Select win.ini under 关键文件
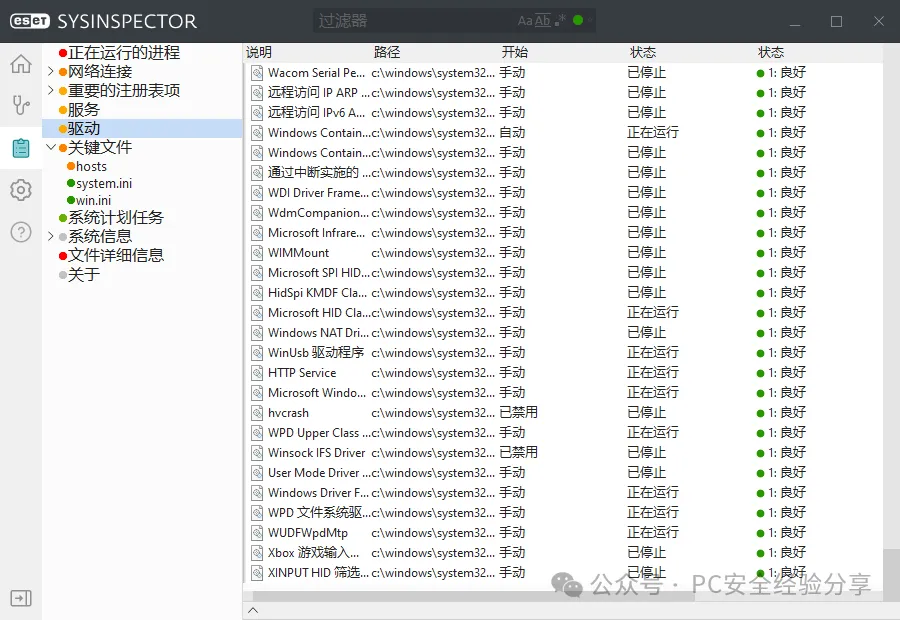900x620 pixels. click(94, 200)
